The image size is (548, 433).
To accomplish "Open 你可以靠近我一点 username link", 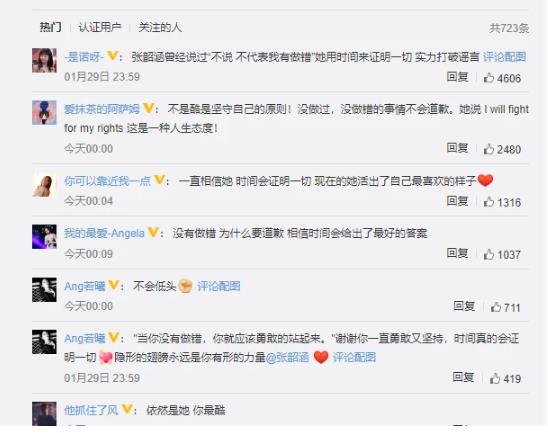I will tap(107, 181).
